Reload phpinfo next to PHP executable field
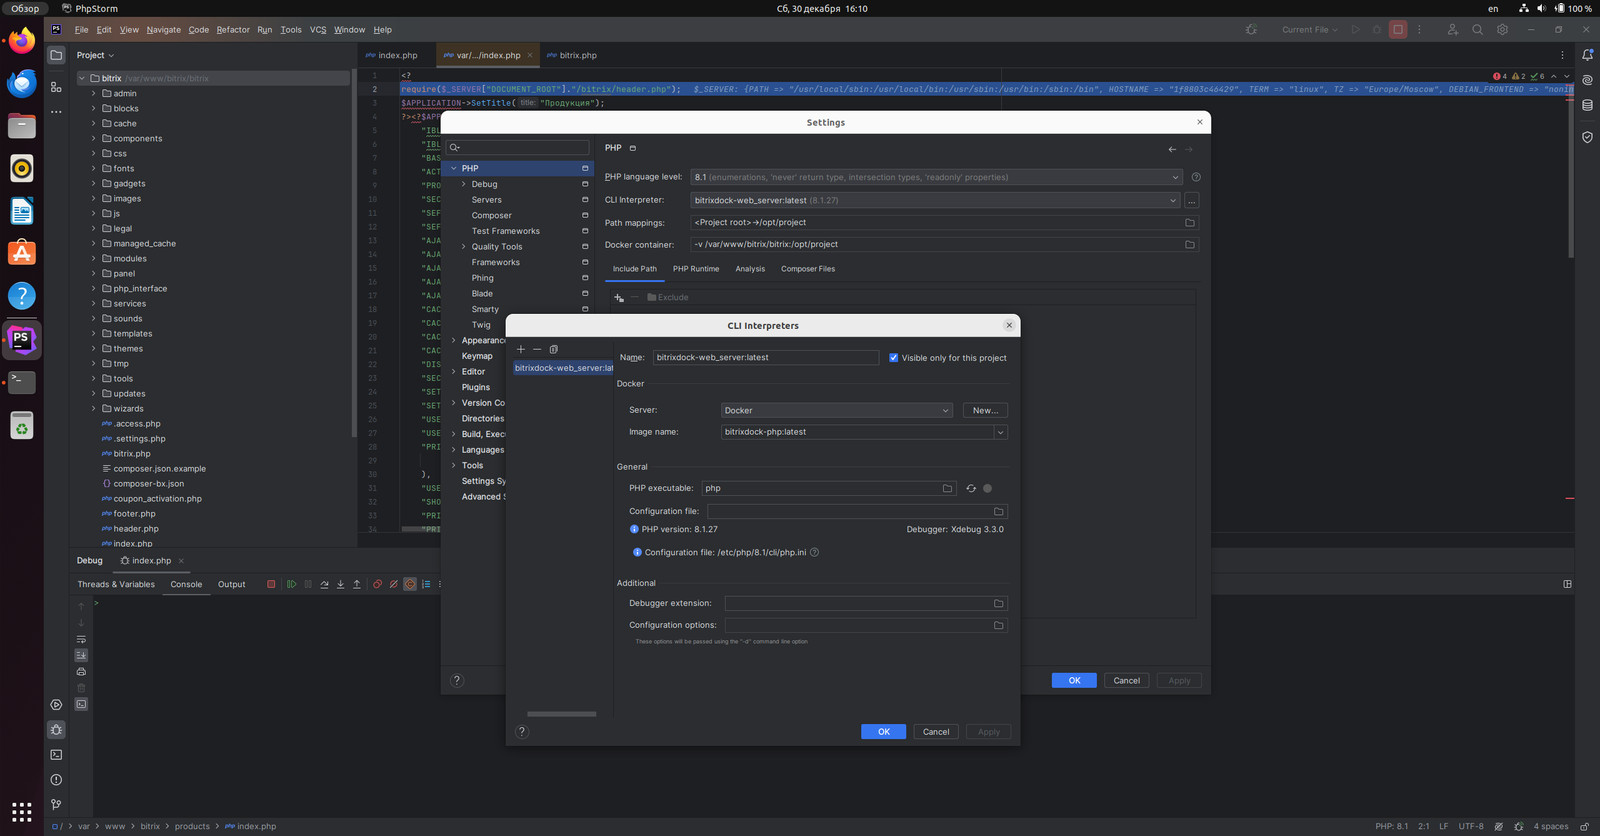1600x836 pixels. (x=970, y=489)
